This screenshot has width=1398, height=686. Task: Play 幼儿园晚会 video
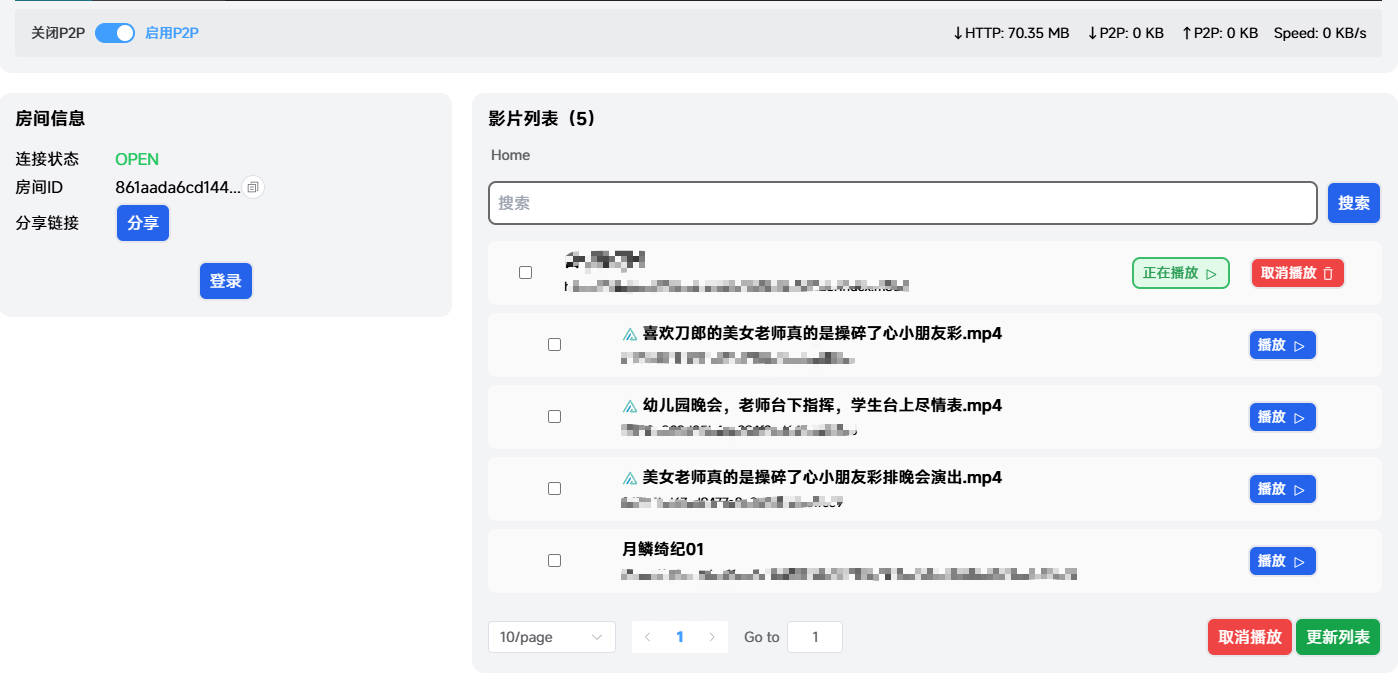[x=1282, y=417]
